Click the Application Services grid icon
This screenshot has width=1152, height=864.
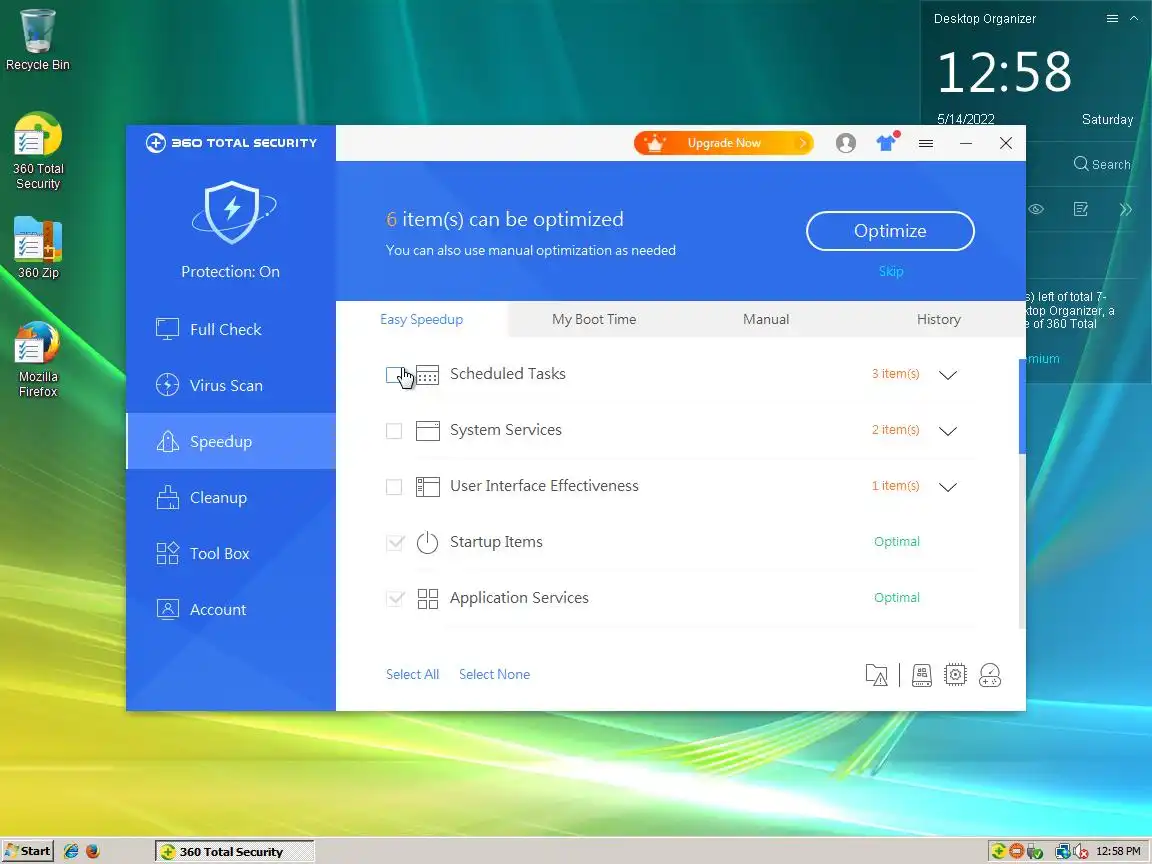coord(428,599)
